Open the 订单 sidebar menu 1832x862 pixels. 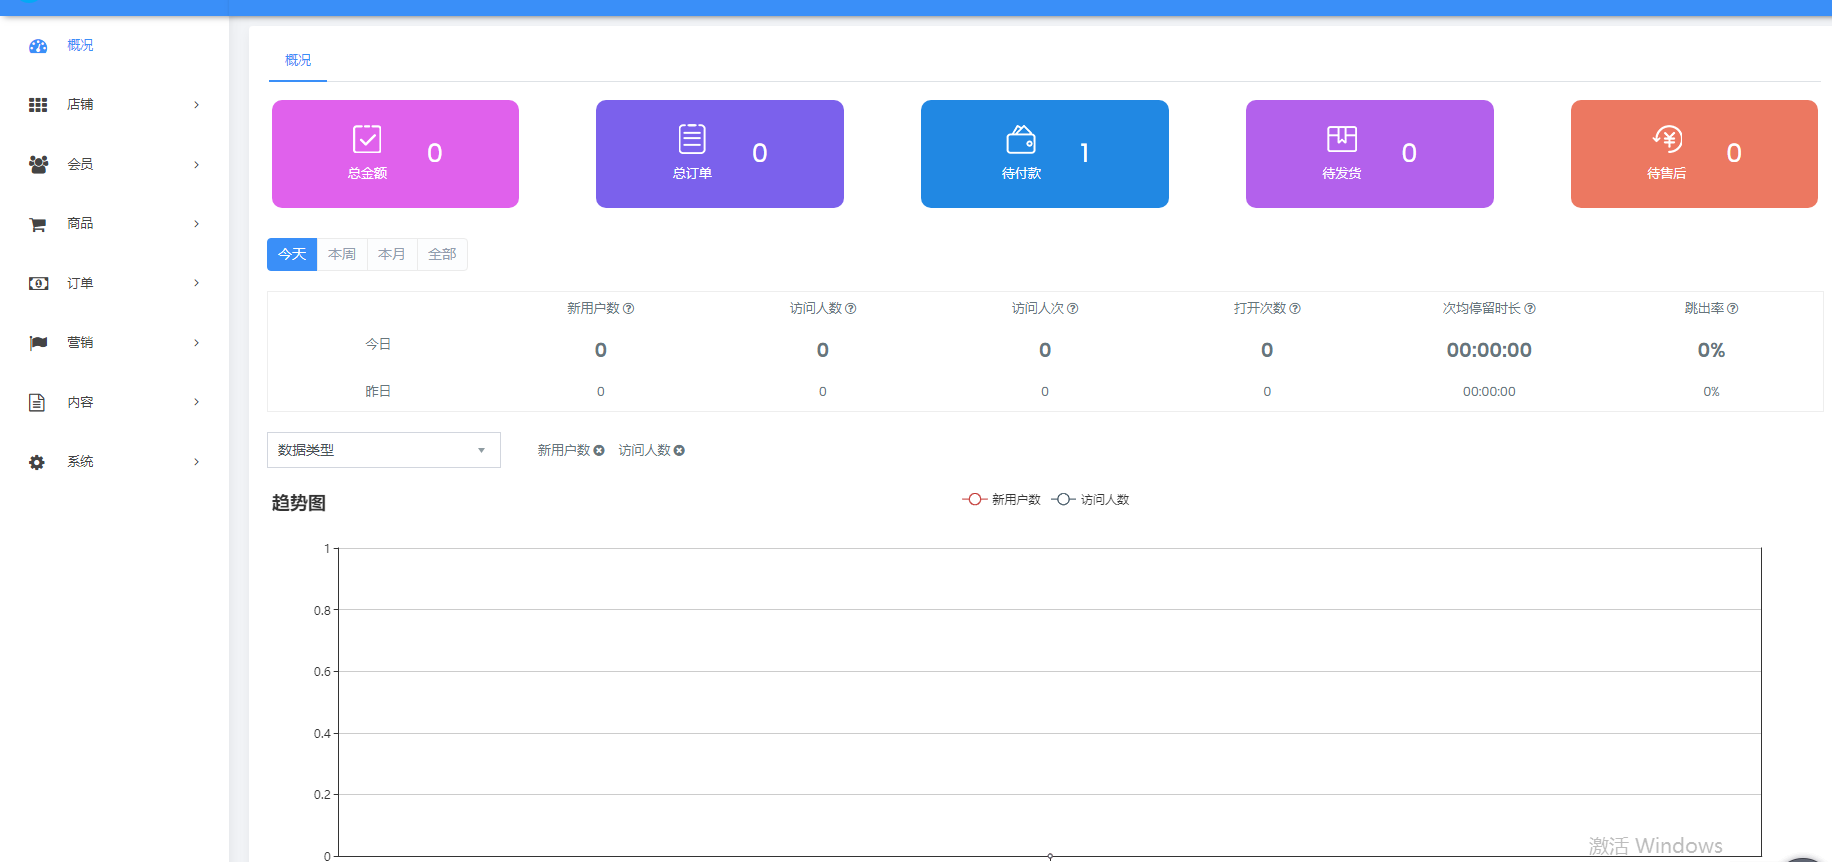click(x=115, y=283)
